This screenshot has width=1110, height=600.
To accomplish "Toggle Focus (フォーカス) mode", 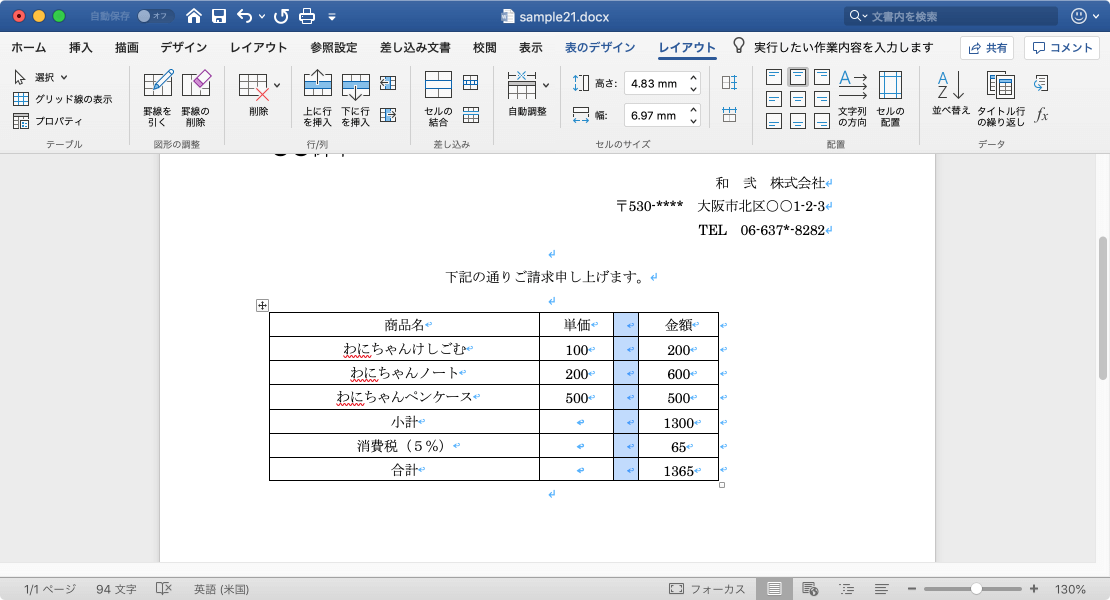I will [x=707, y=589].
